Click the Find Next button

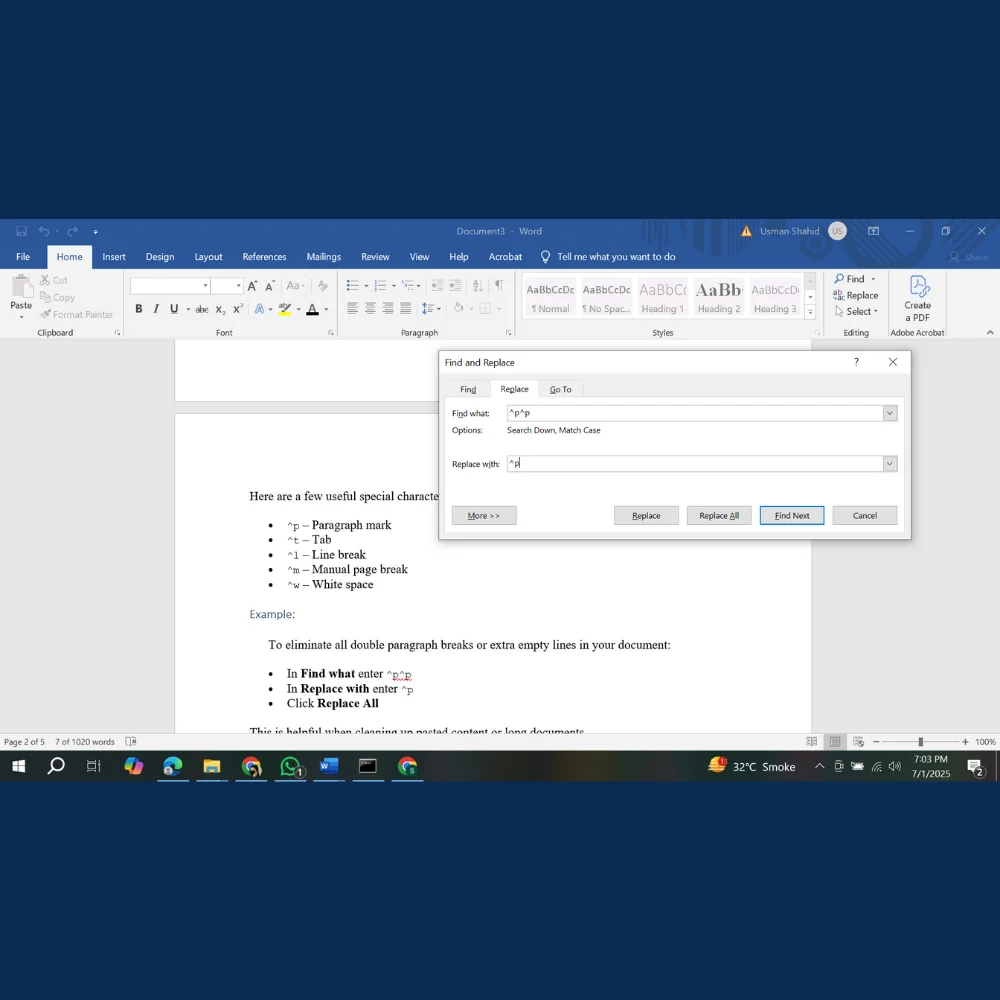tap(791, 515)
